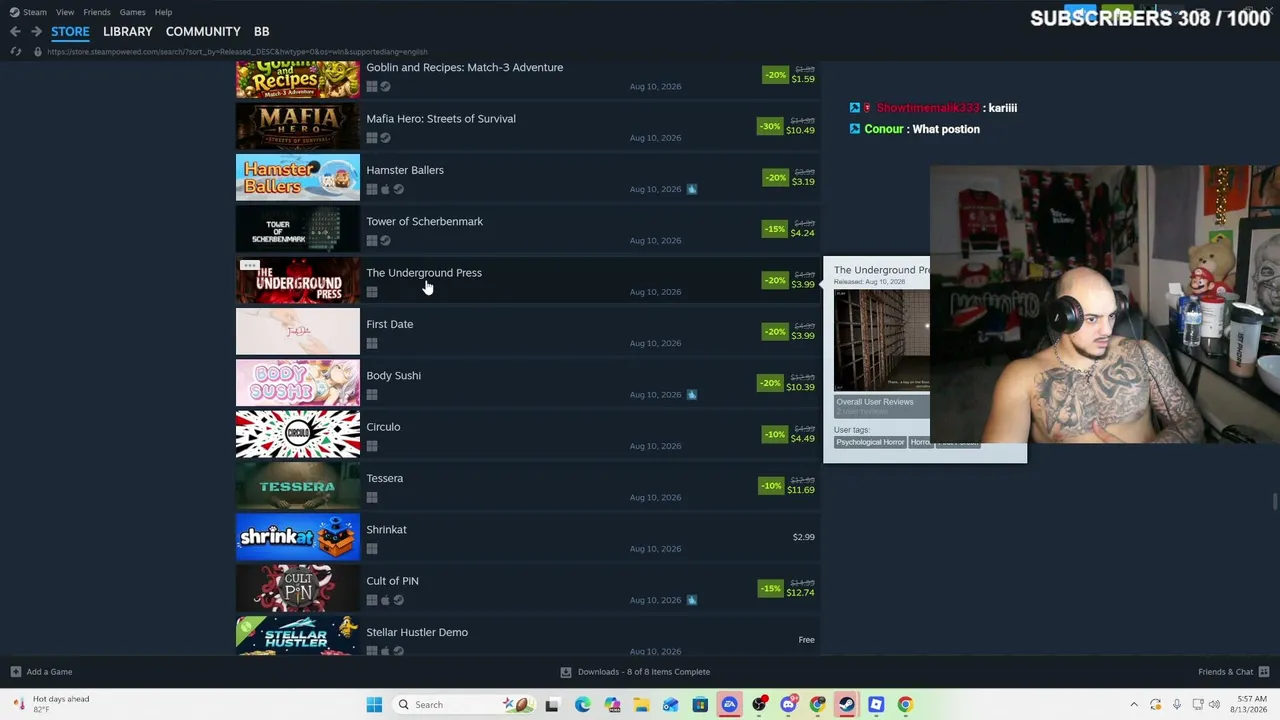The image size is (1280, 720).
Task: Open the Steam menu
Action: 28,12
